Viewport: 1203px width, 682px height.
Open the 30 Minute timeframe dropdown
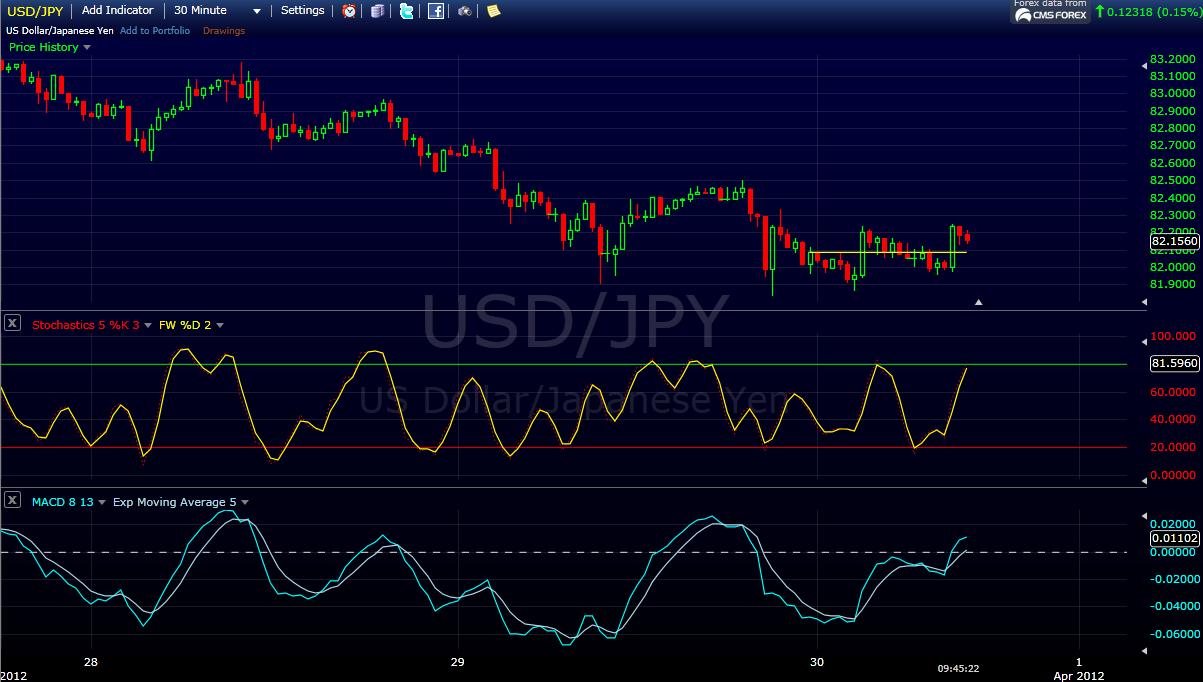[x=257, y=11]
